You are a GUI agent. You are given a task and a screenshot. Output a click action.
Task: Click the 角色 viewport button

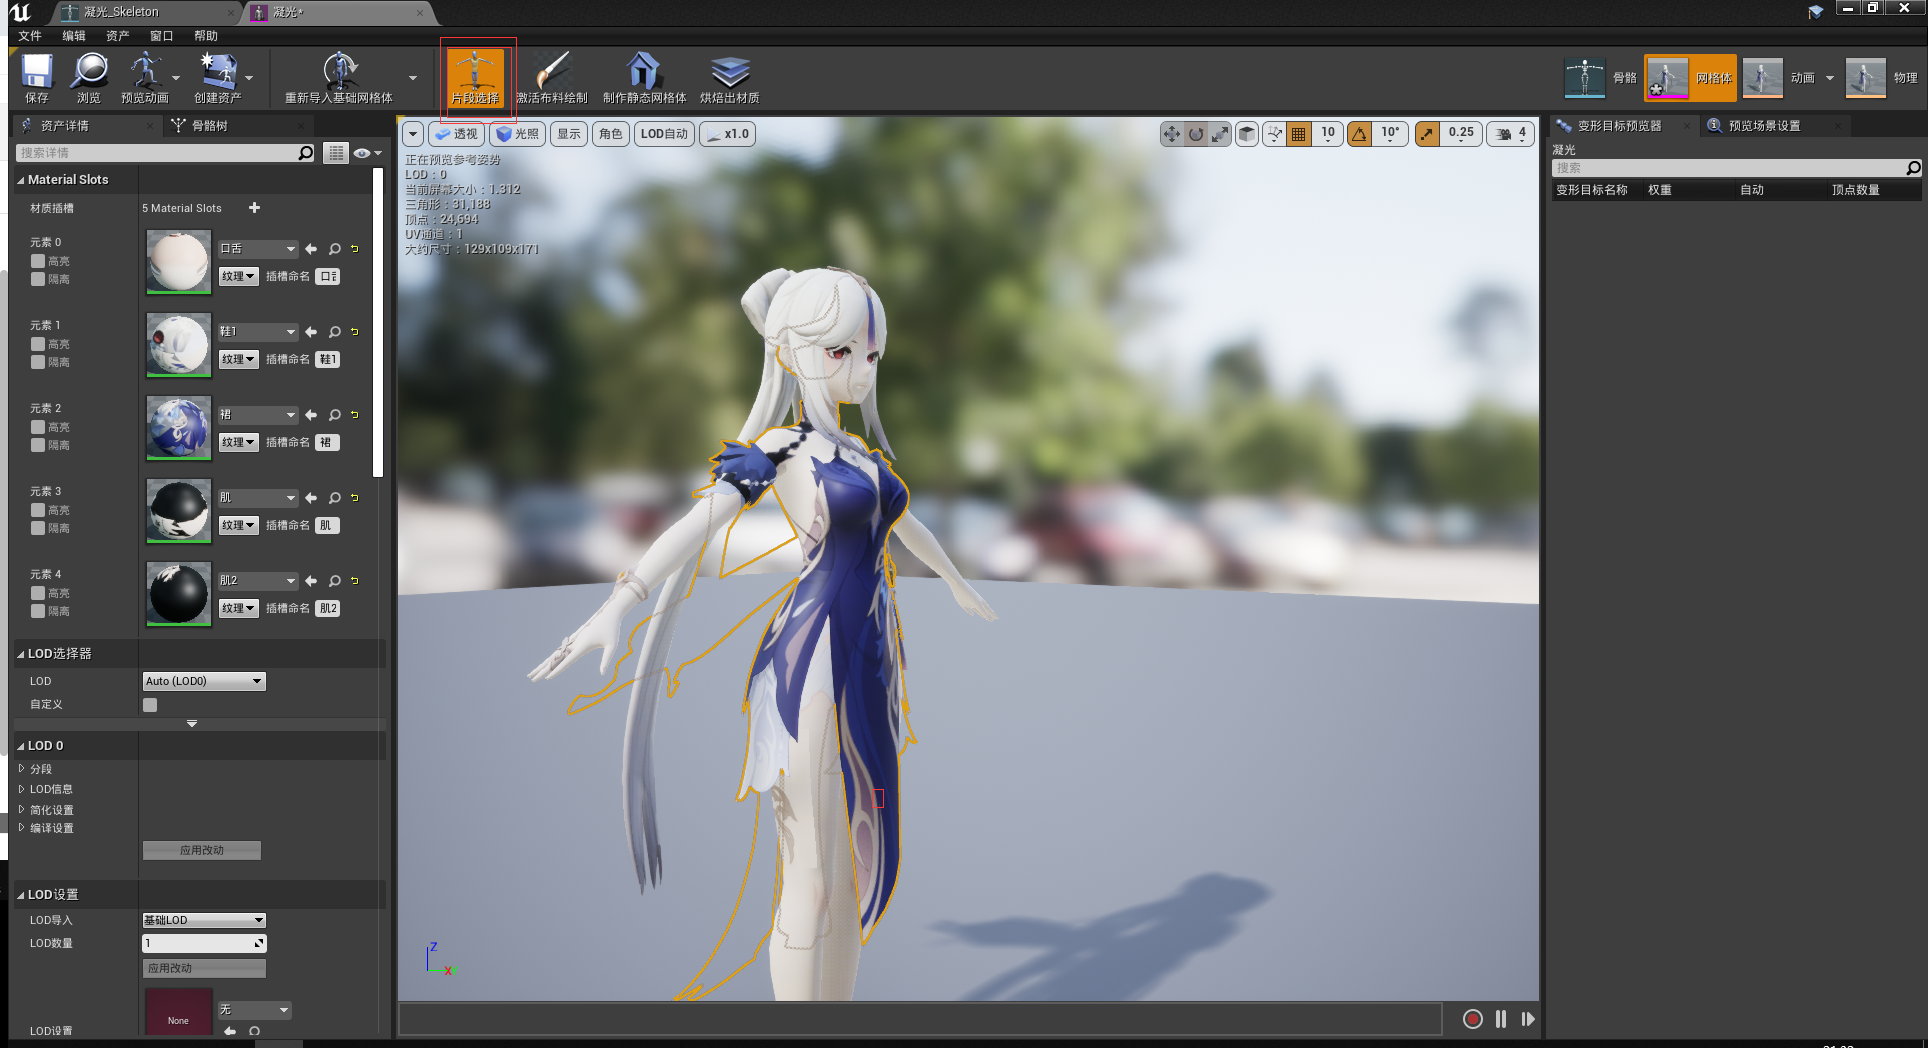[x=611, y=134]
